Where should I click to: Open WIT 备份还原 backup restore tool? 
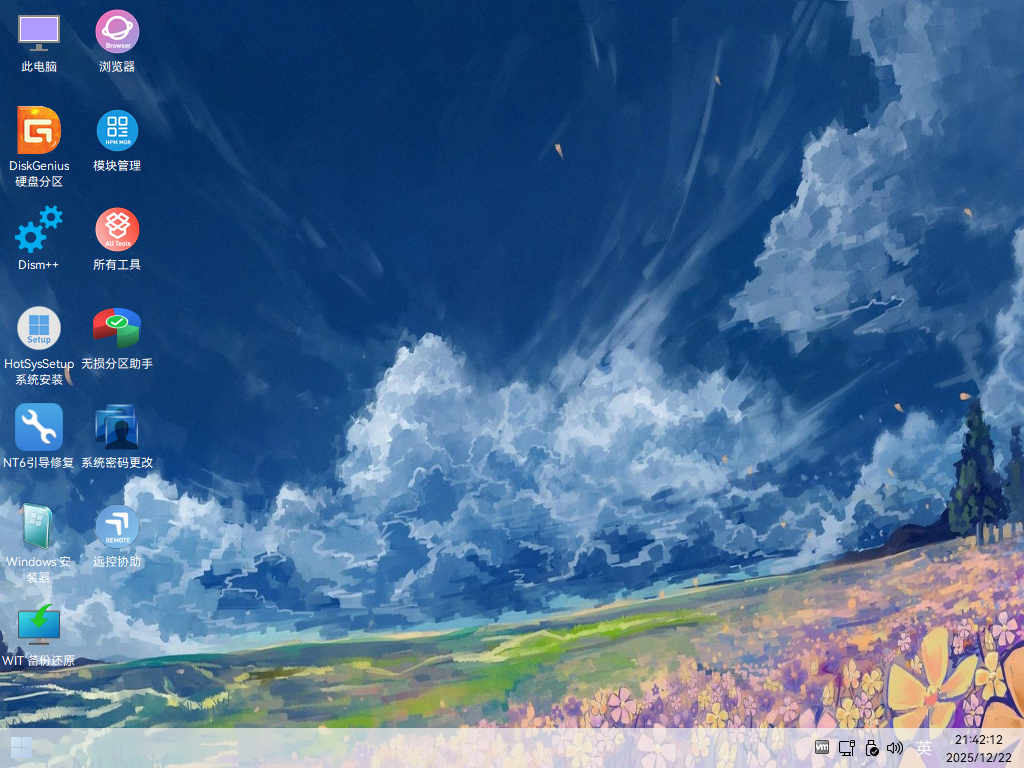(x=39, y=625)
